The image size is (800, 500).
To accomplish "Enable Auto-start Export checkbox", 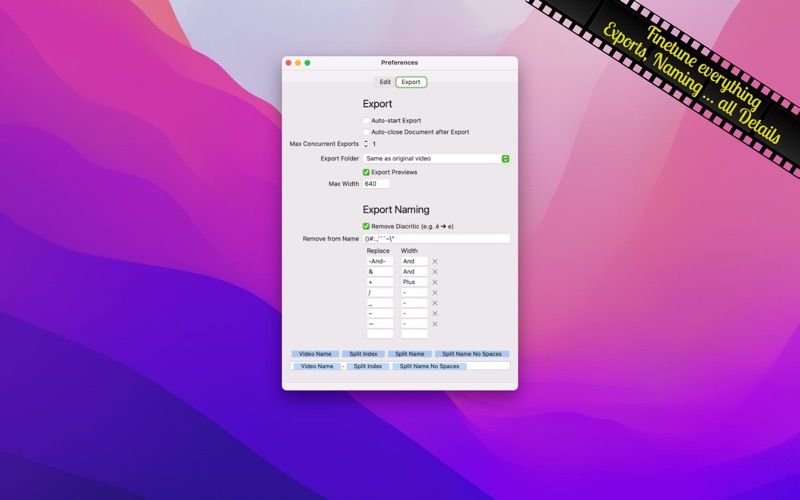I will (x=366, y=121).
